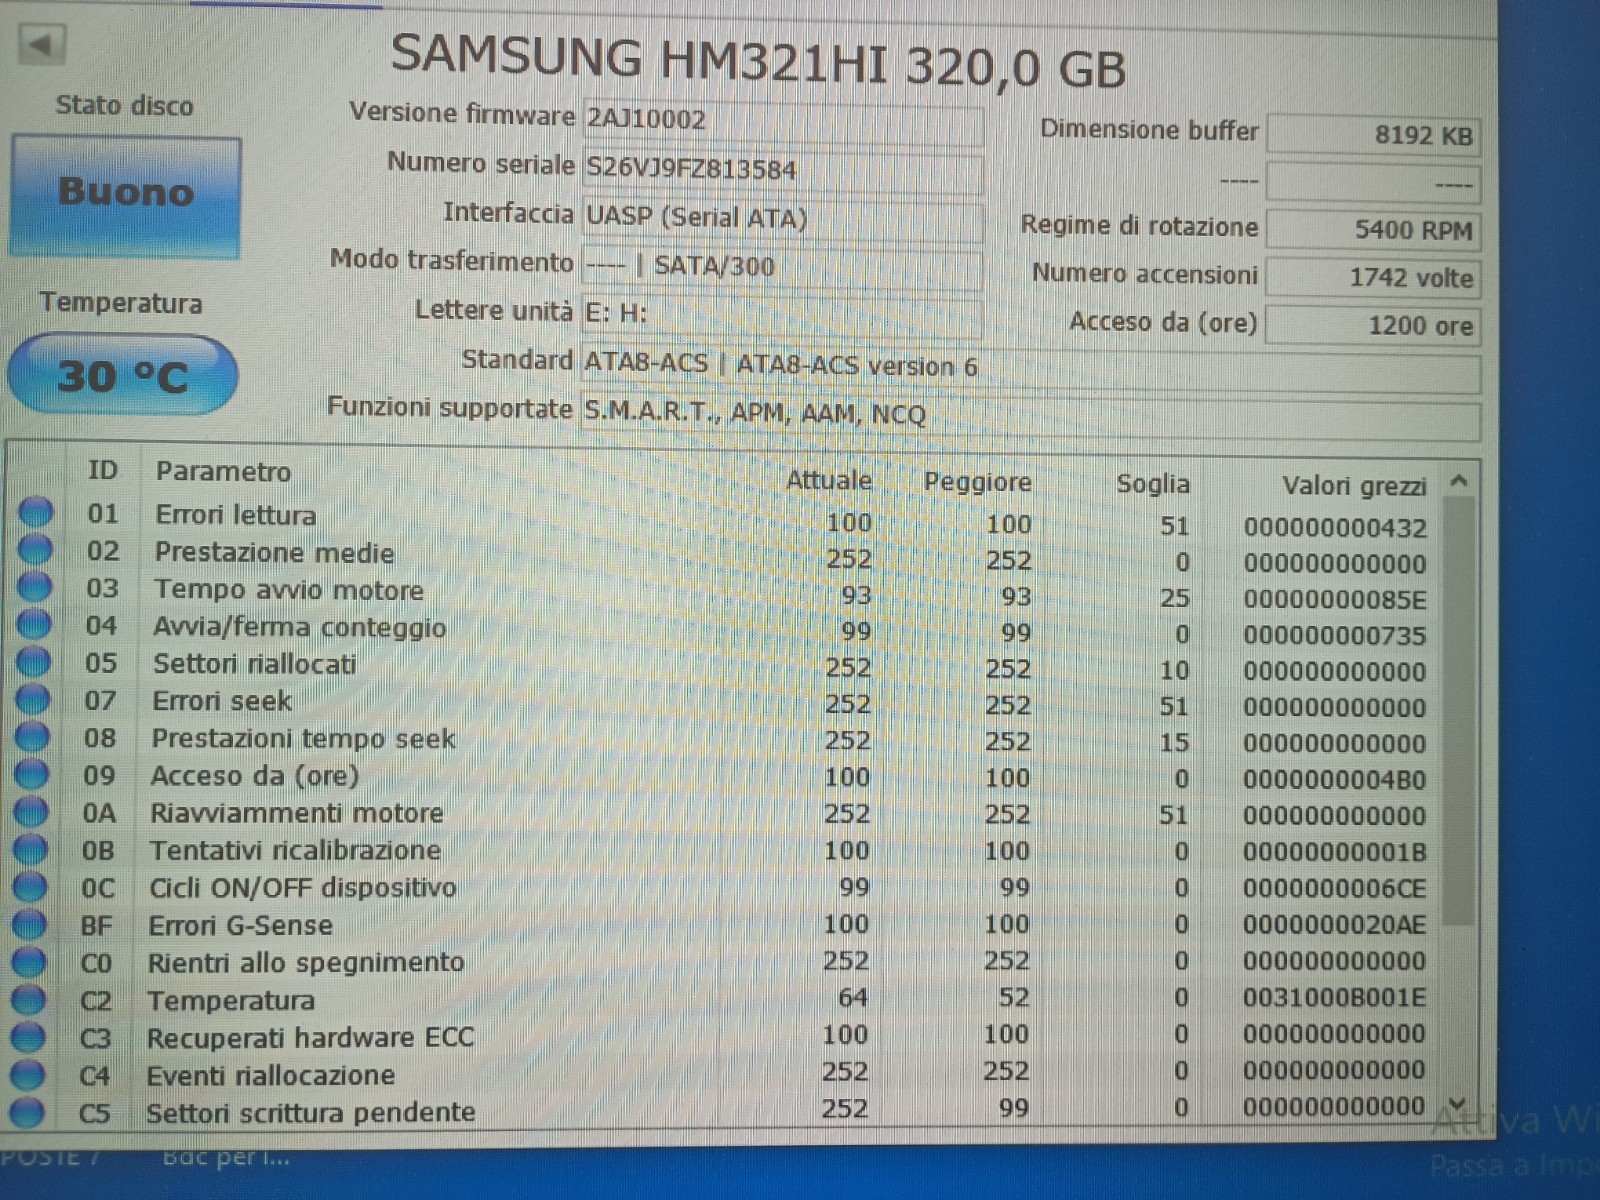Select the Cicli ON/OFF dispositivo parameter name
This screenshot has height=1200, width=1600.
303,888
